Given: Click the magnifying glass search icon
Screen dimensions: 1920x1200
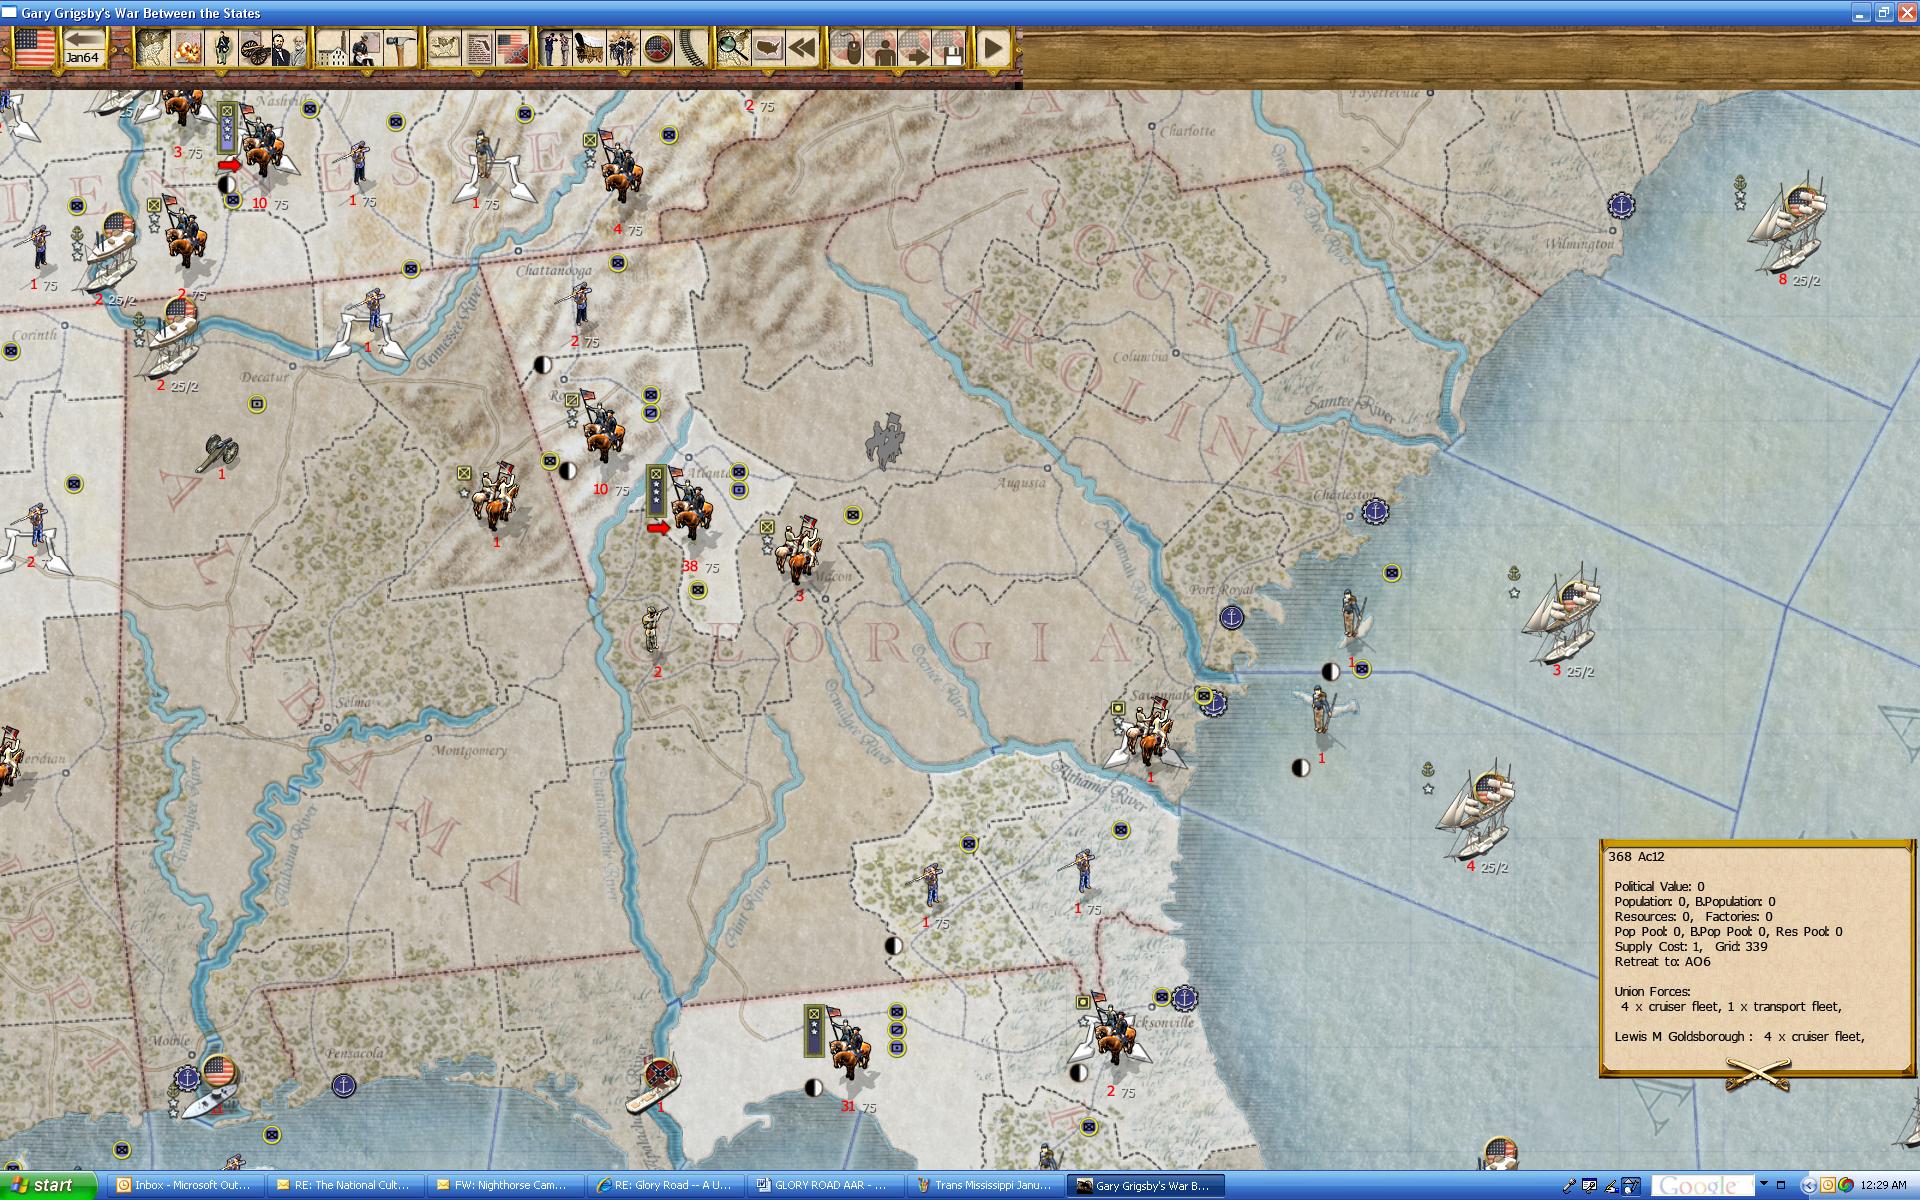Looking at the screenshot, I should [734, 47].
